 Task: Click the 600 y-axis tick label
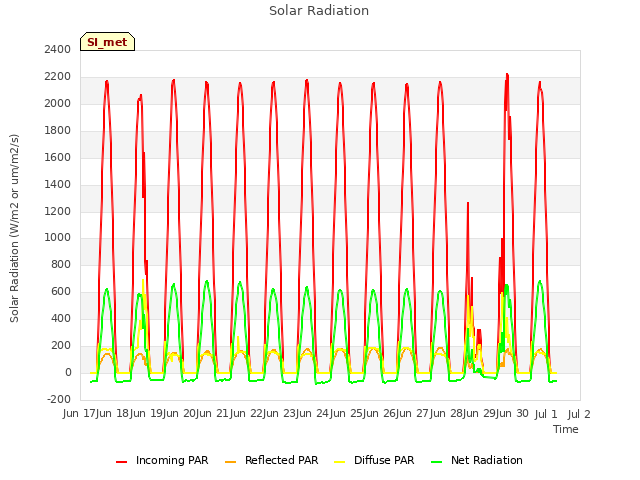point(61,291)
